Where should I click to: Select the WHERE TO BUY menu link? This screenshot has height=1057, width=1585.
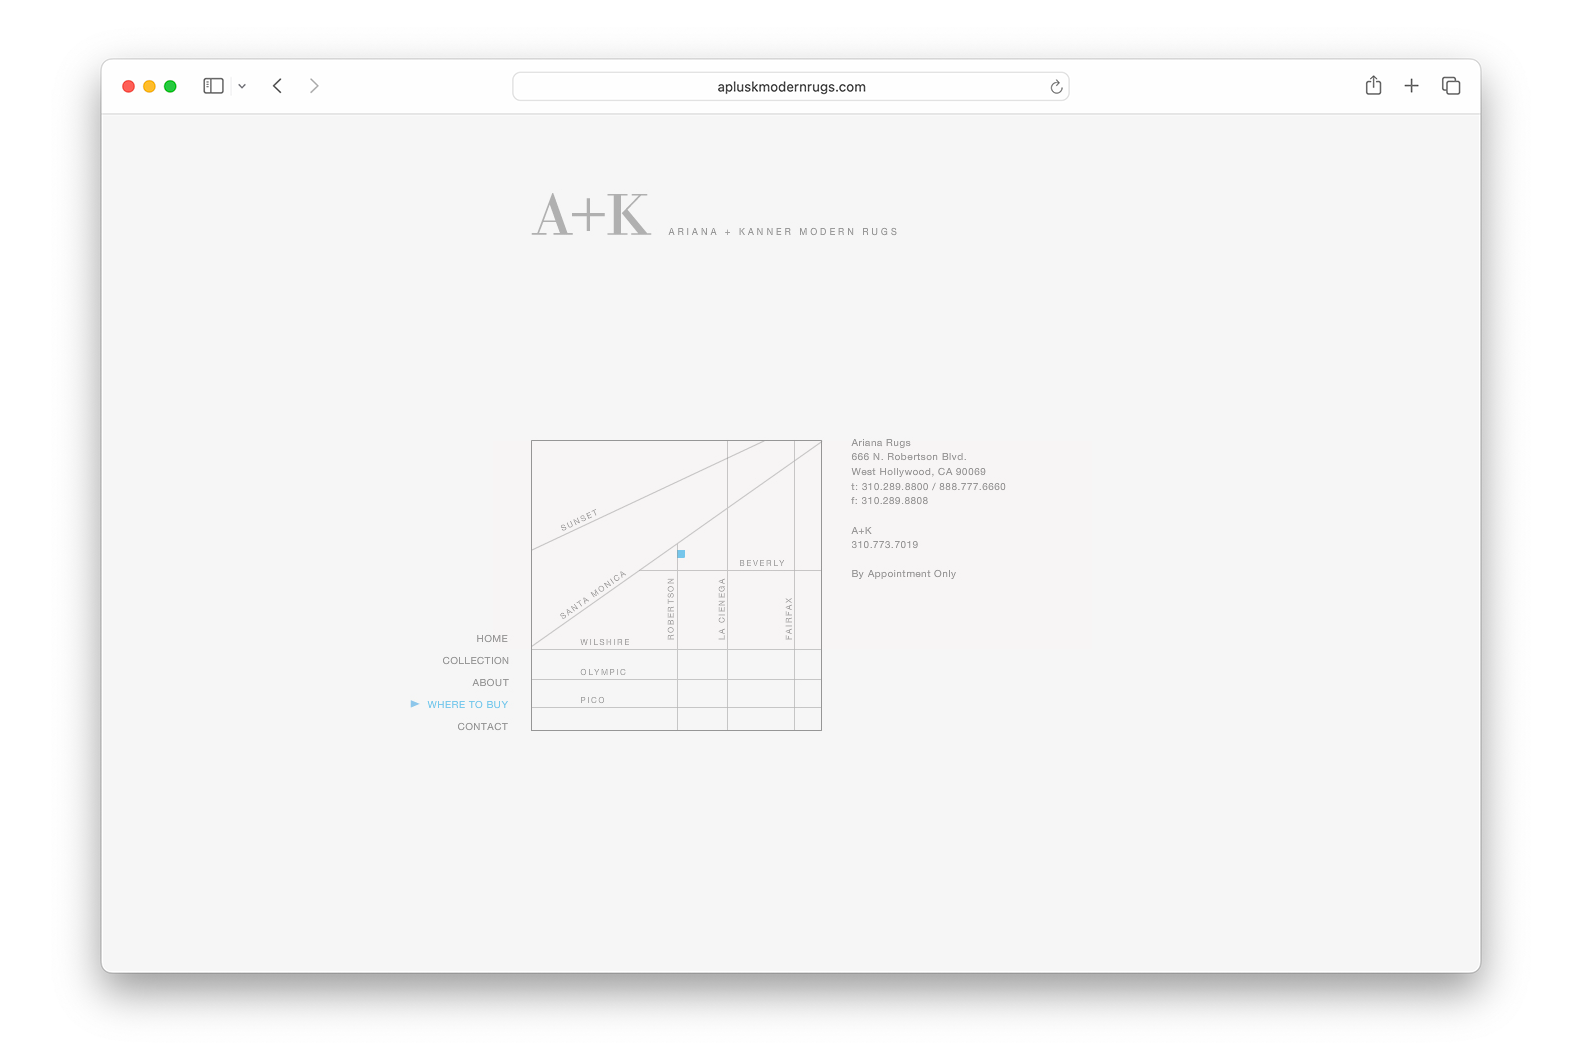click(467, 705)
